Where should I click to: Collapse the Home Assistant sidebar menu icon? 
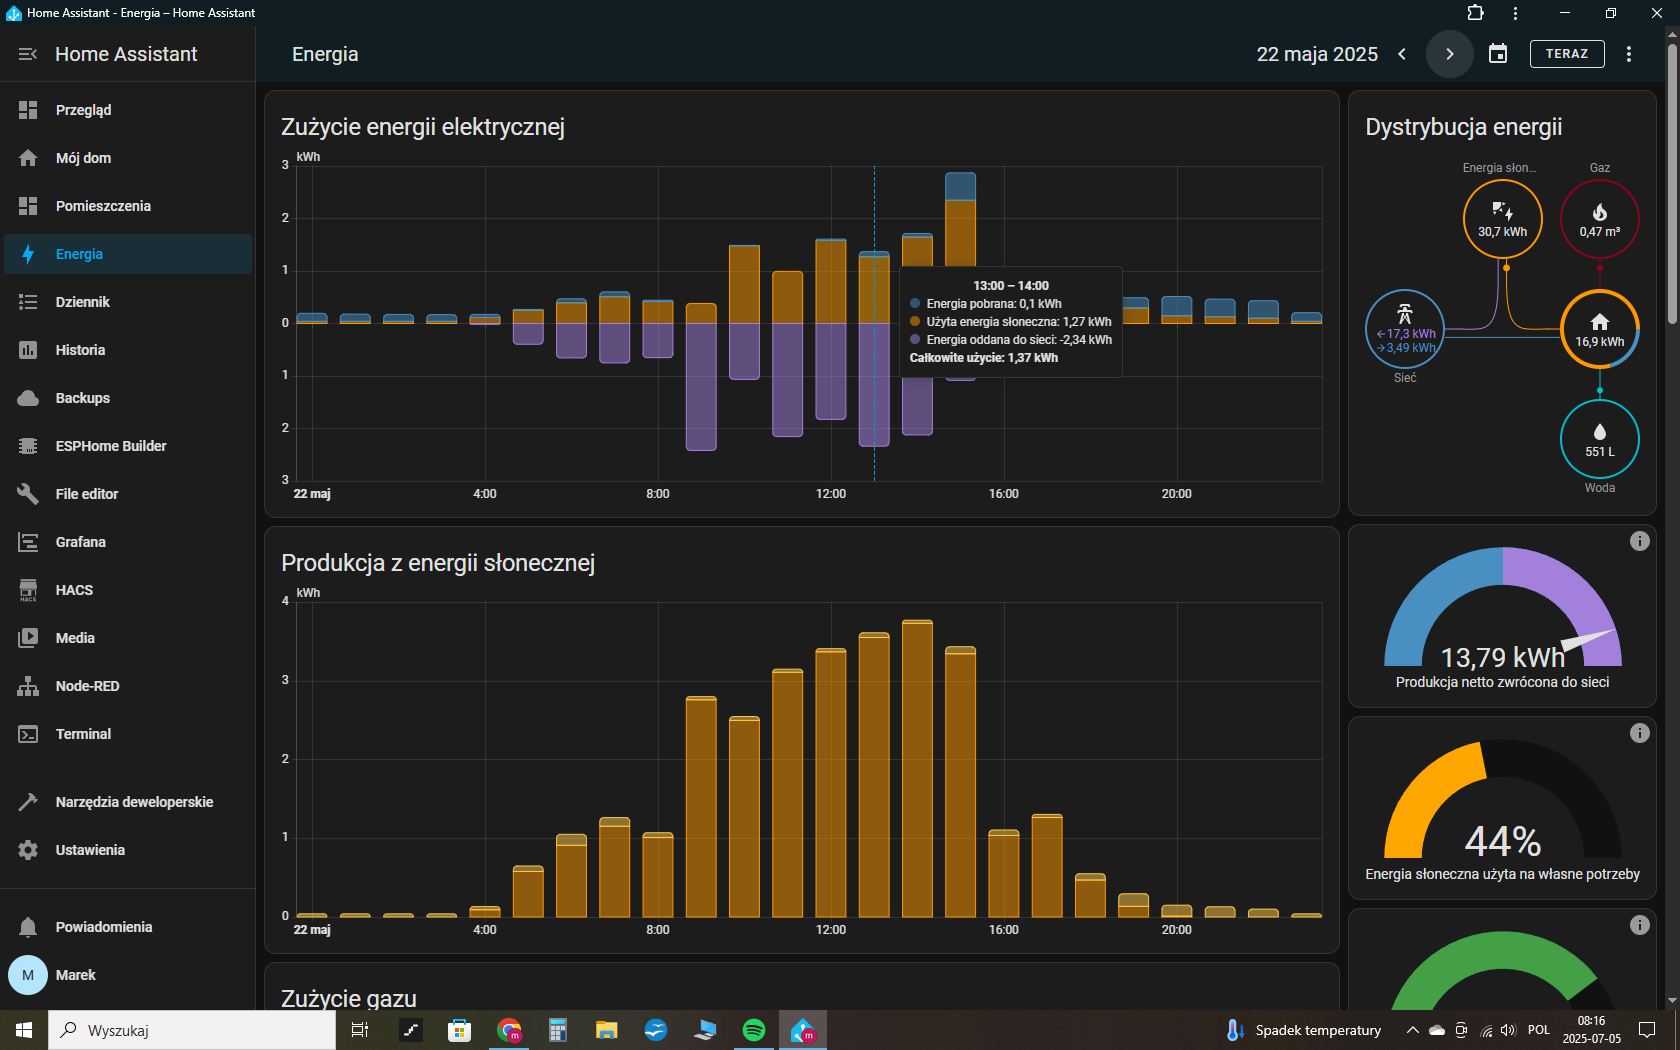28,54
